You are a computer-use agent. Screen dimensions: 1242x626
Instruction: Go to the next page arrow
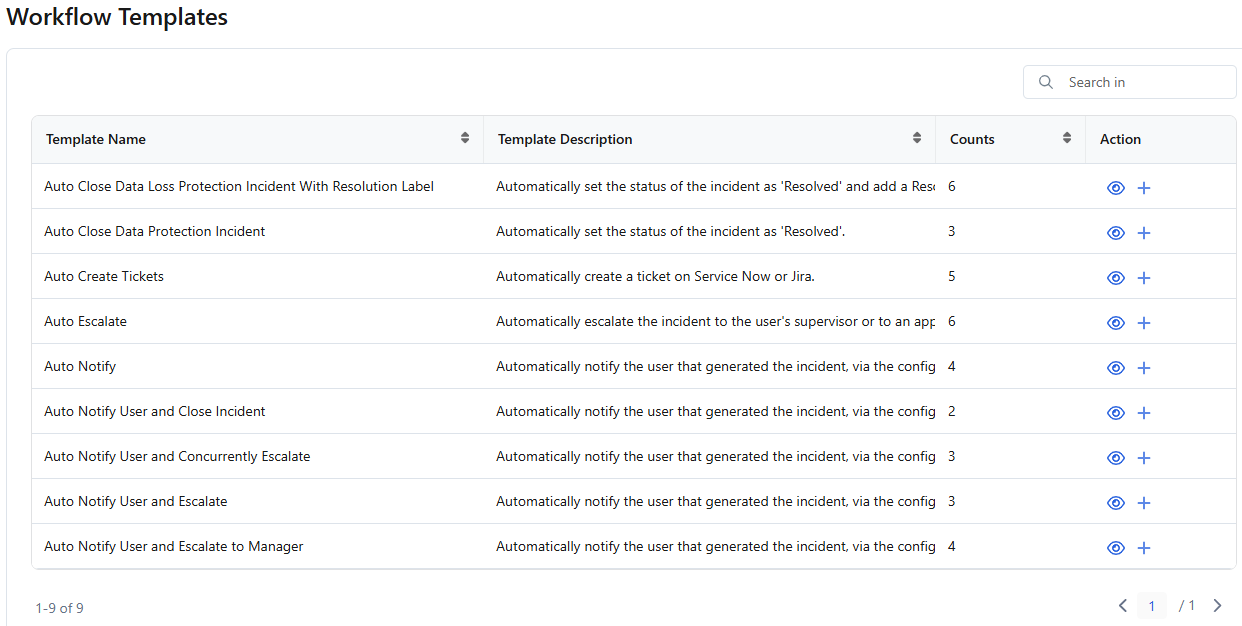(x=1217, y=605)
